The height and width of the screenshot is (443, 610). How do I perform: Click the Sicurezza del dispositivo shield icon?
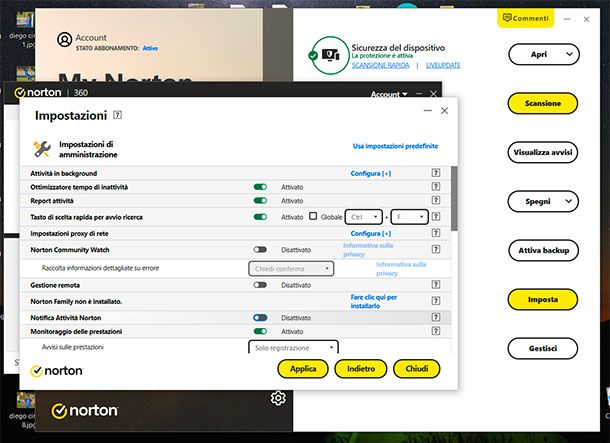tap(330, 55)
